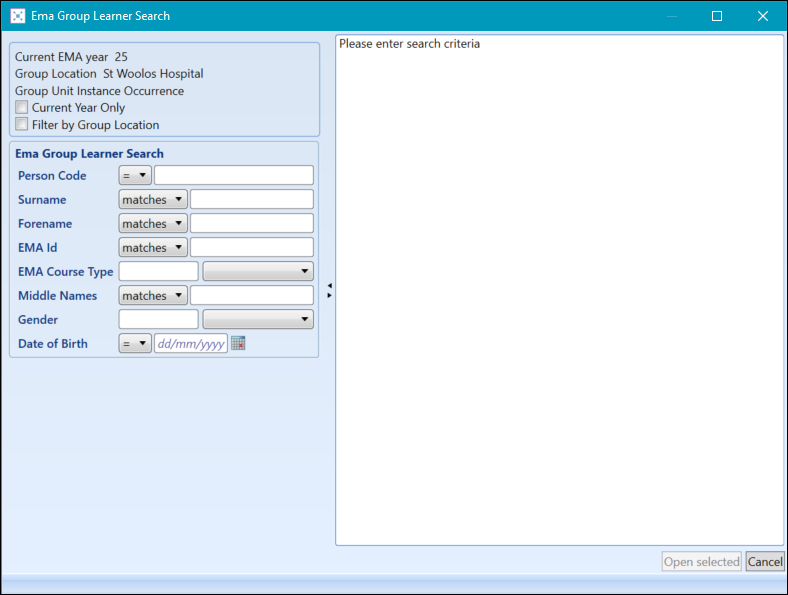
Task: Click the Cancel button
Action: [x=765, y=561]
